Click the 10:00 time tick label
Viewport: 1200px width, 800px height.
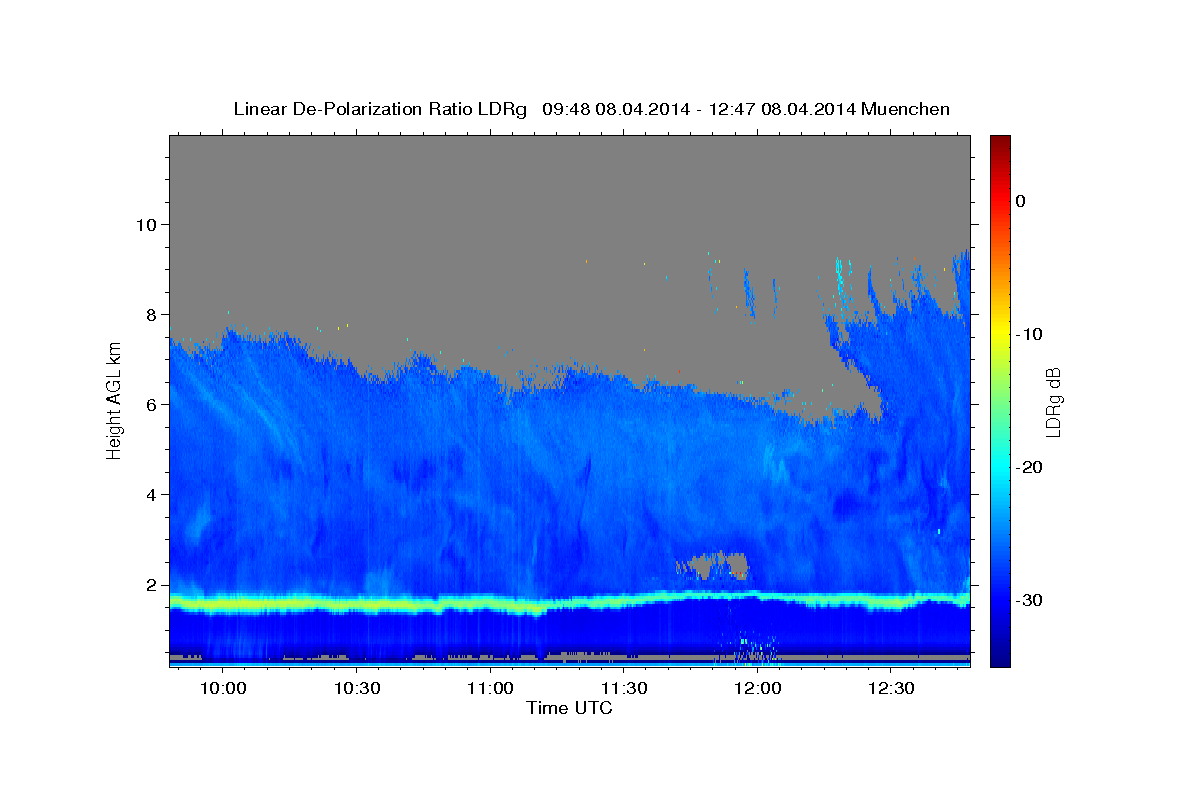point(223,688)
